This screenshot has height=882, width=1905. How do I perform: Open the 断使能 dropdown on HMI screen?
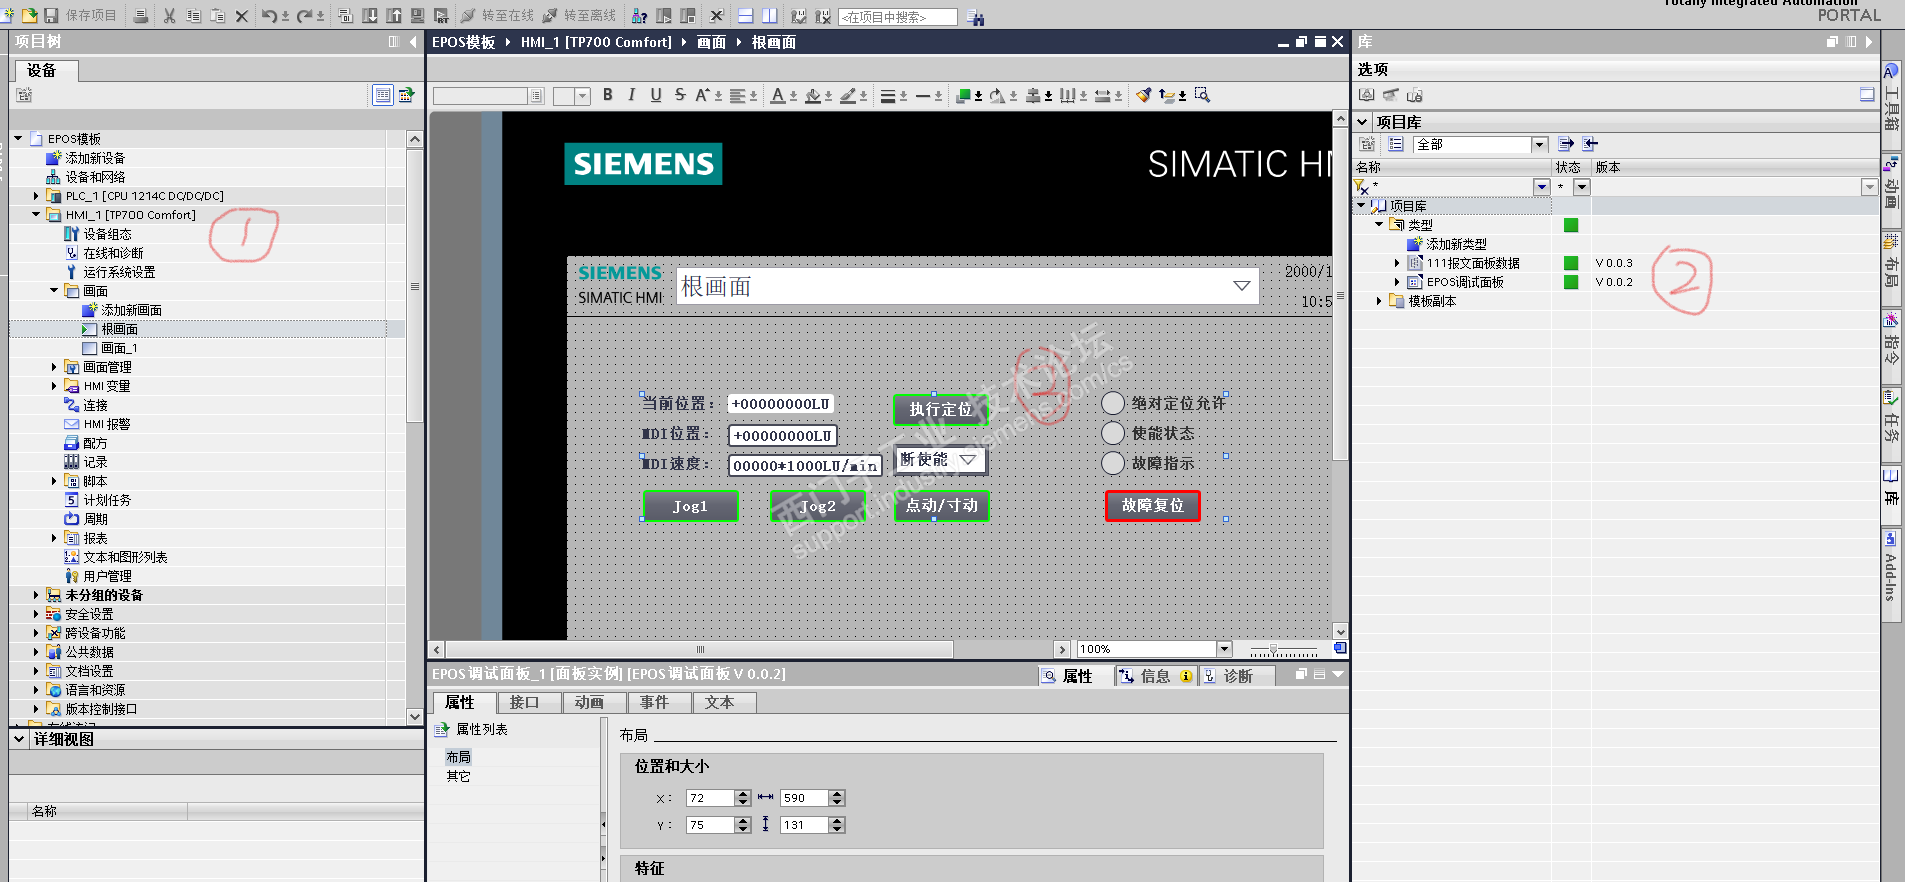coord(968,460)
